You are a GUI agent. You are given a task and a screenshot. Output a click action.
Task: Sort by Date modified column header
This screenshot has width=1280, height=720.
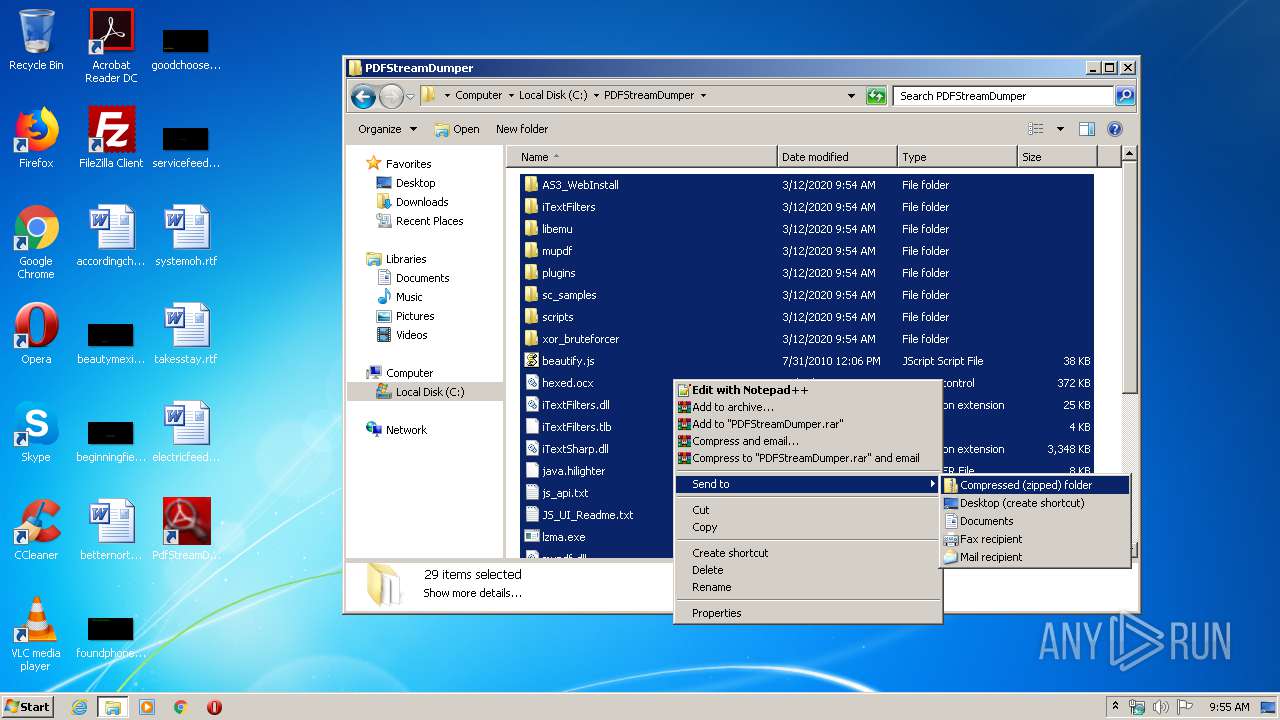click(x=837, y=157)
